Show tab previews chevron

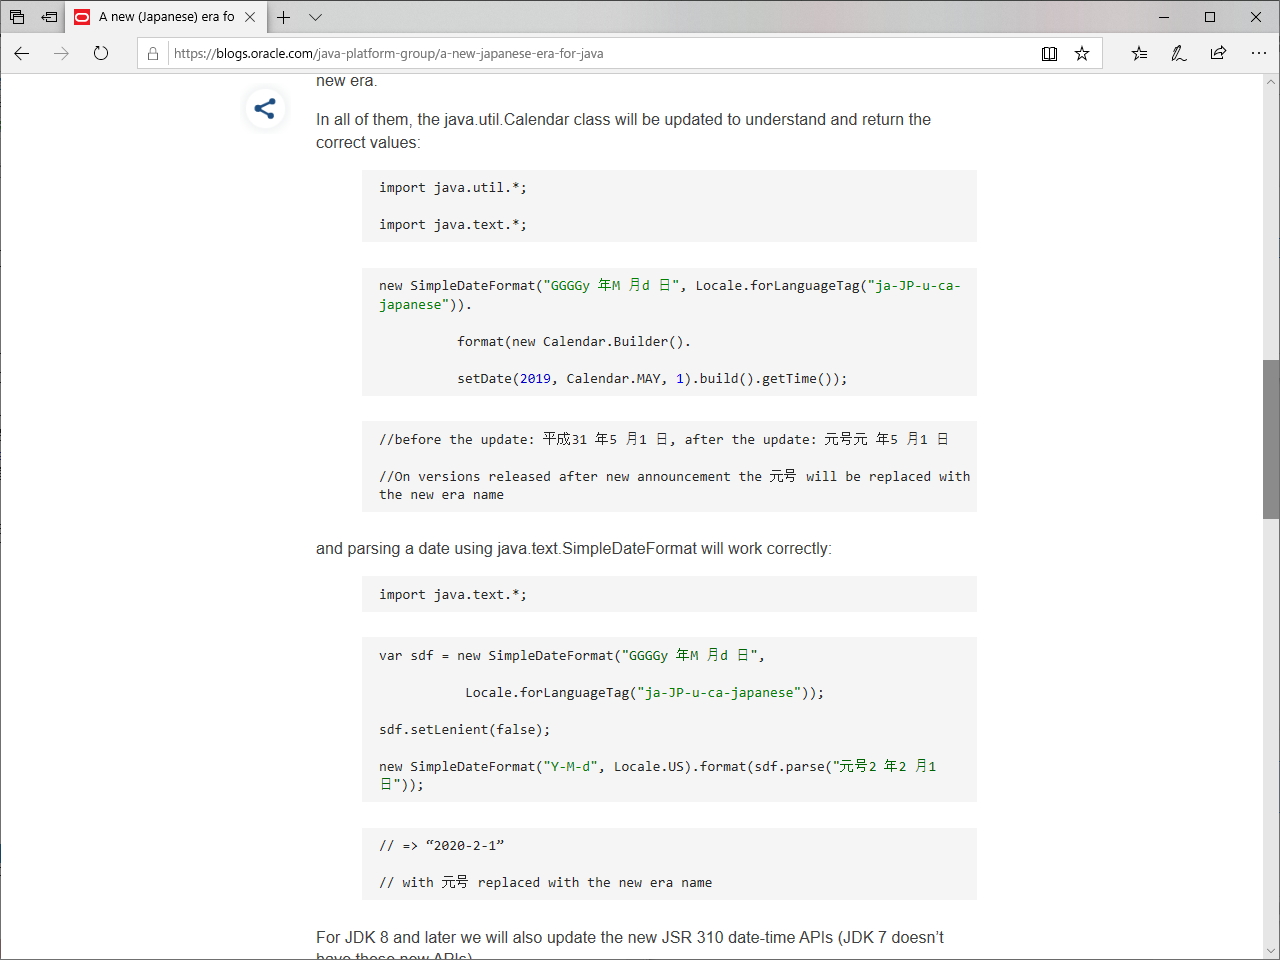pos(315,17)
